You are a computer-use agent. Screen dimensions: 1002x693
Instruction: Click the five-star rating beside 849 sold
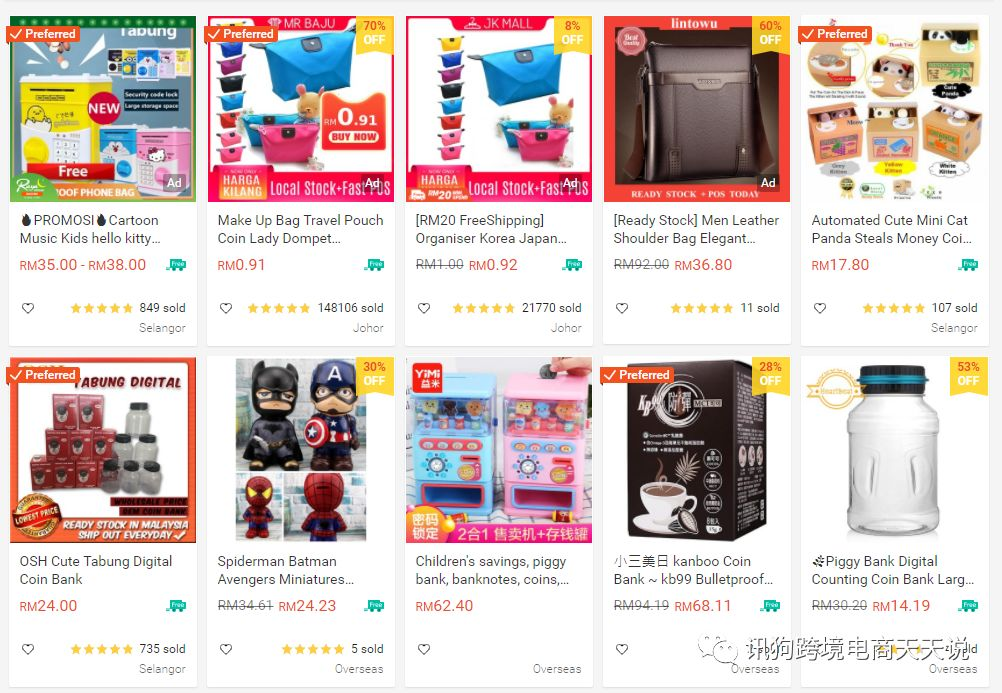(x=102, y=308)
